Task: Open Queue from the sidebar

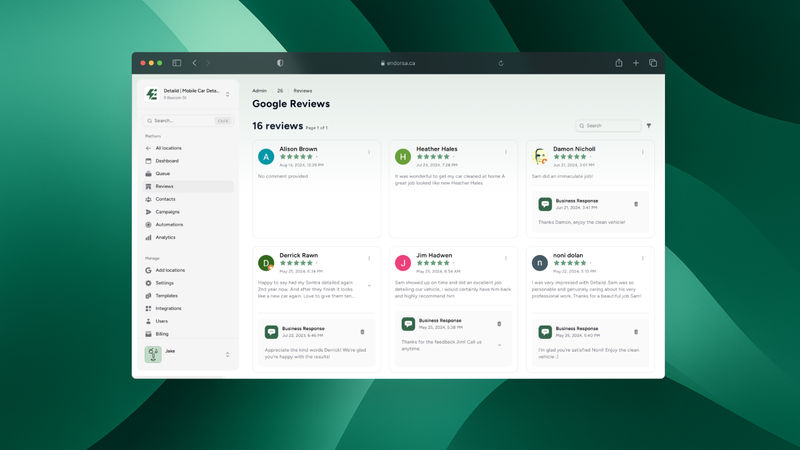Action: click(x=188, y=173)
